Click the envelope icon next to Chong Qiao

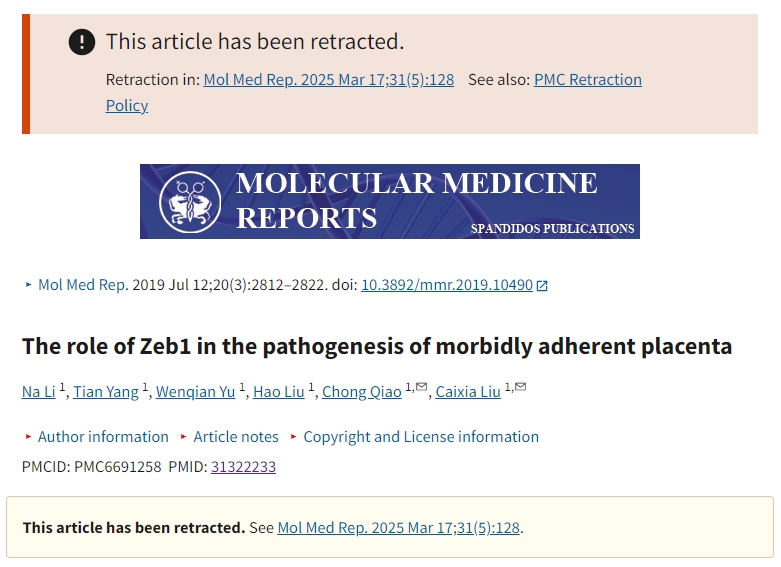pos(421,386)
